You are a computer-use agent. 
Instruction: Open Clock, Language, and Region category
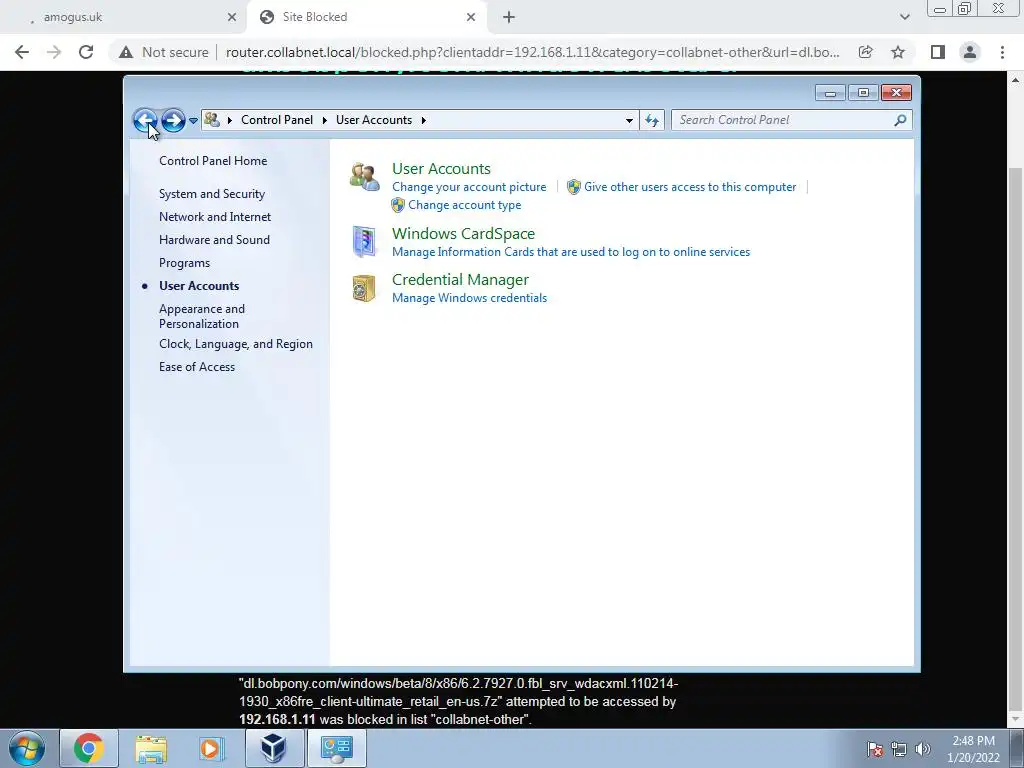point(236,344)
